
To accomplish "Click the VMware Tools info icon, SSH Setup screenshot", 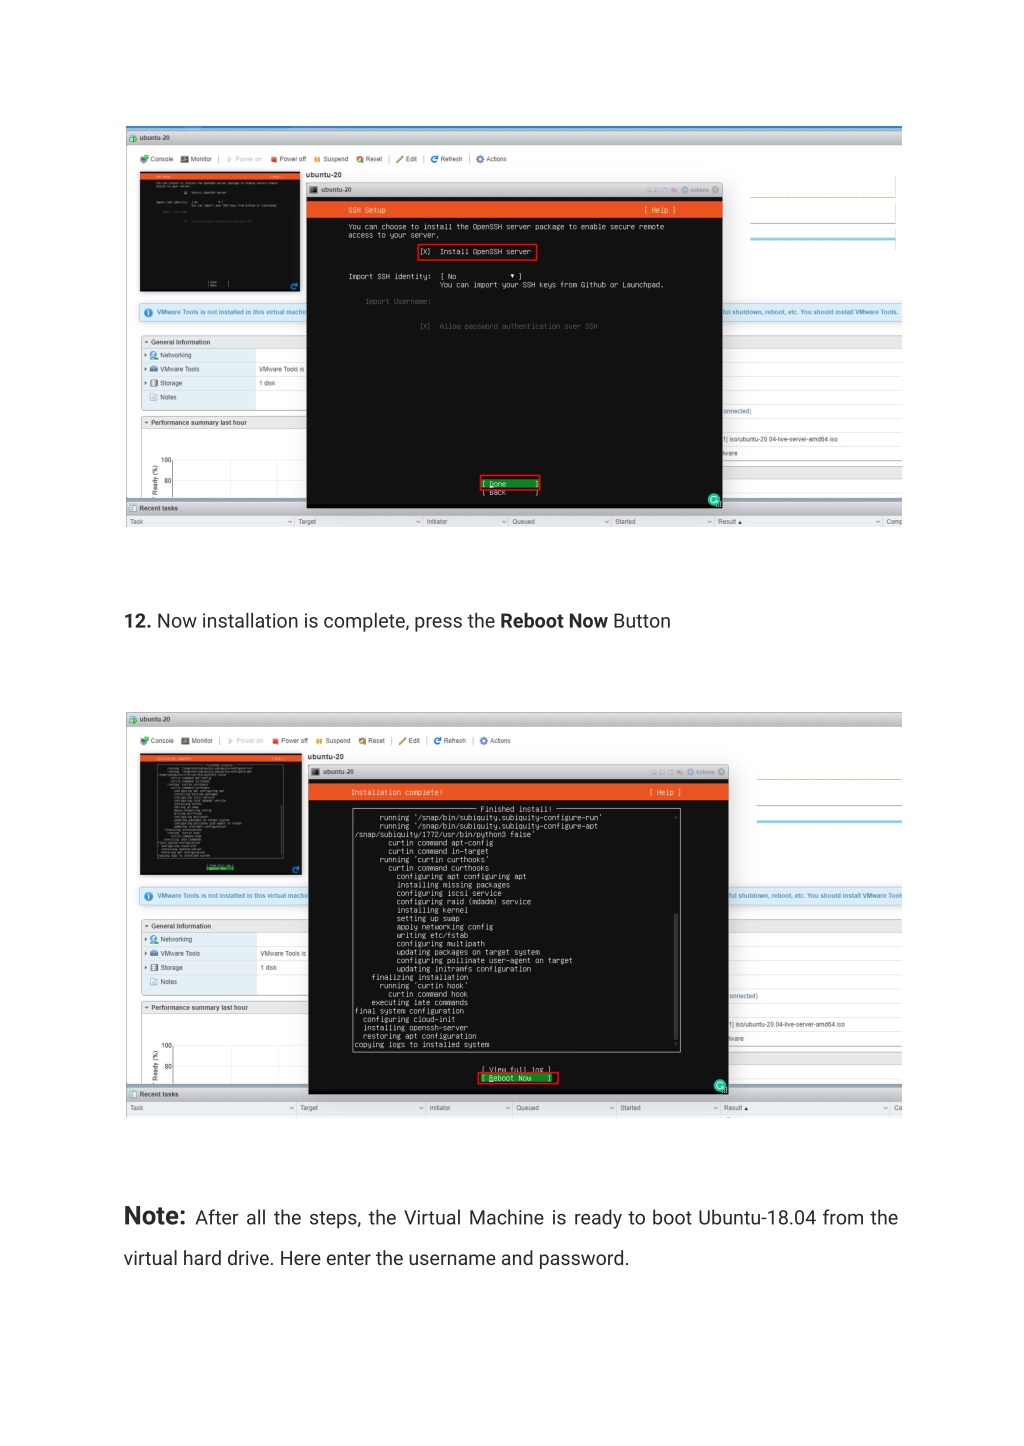I will 148,312.
